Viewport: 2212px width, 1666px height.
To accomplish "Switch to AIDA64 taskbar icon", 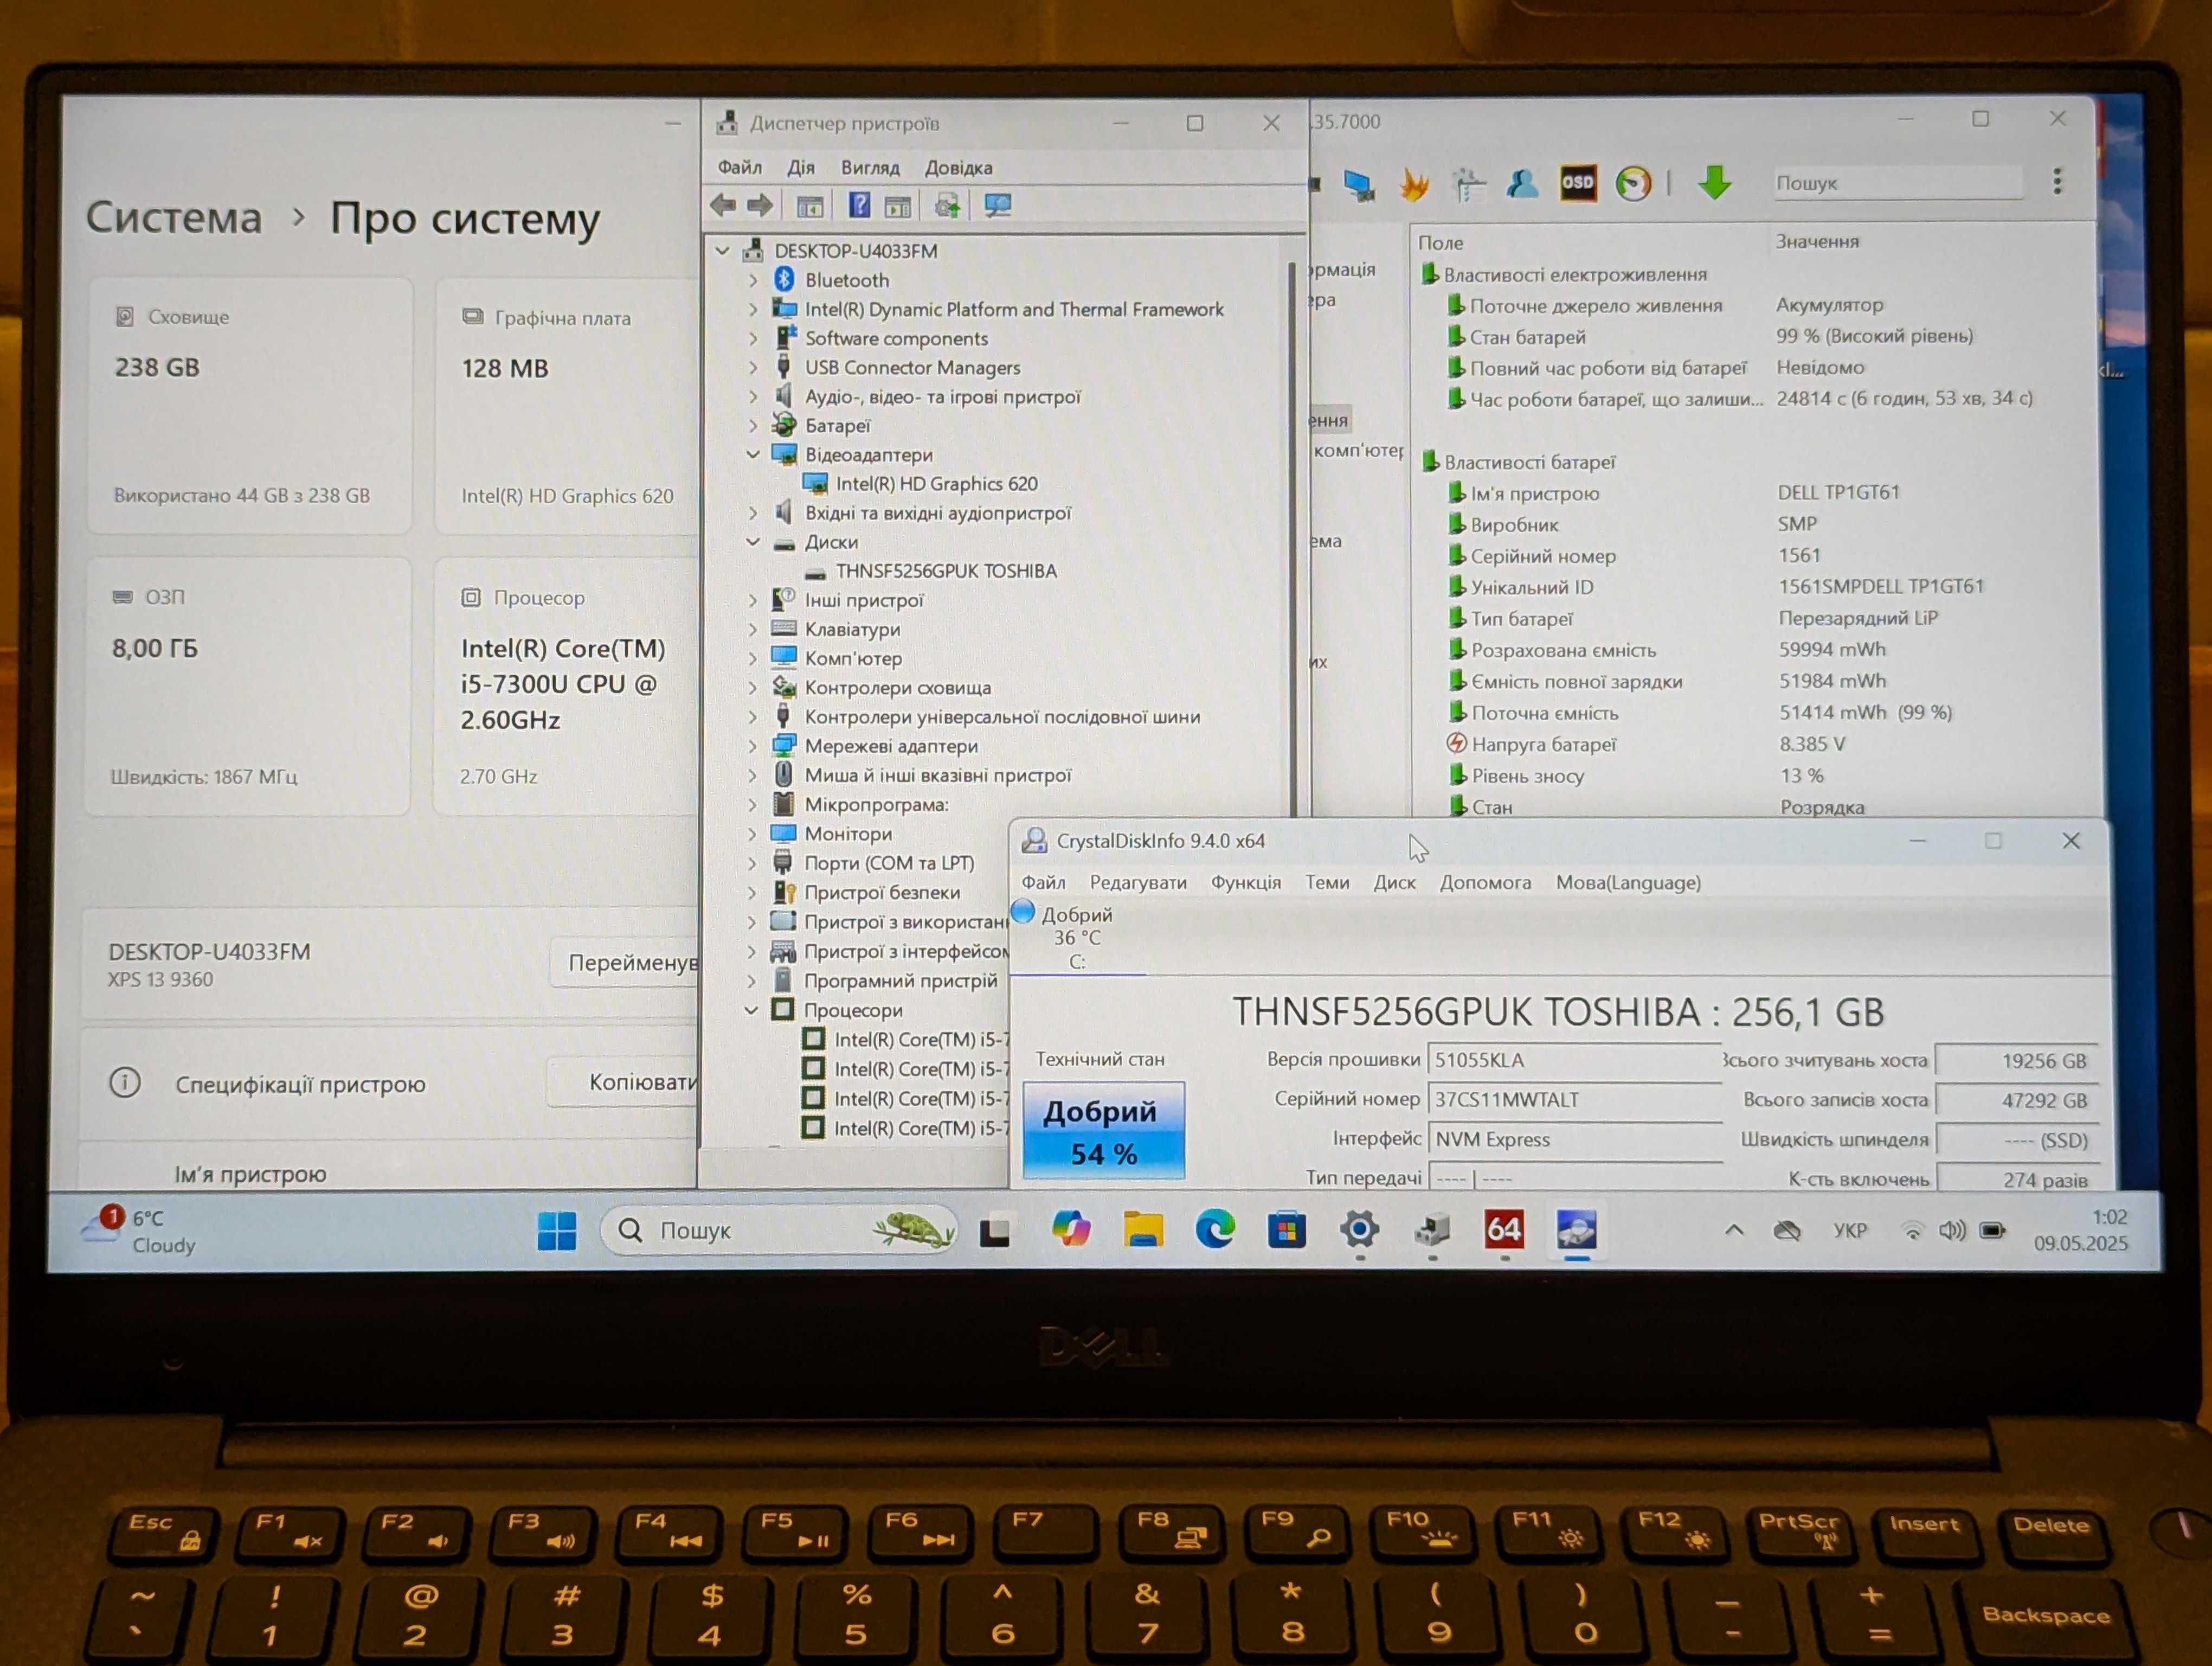I will pyautogui.click(x=1504, y=1229).
